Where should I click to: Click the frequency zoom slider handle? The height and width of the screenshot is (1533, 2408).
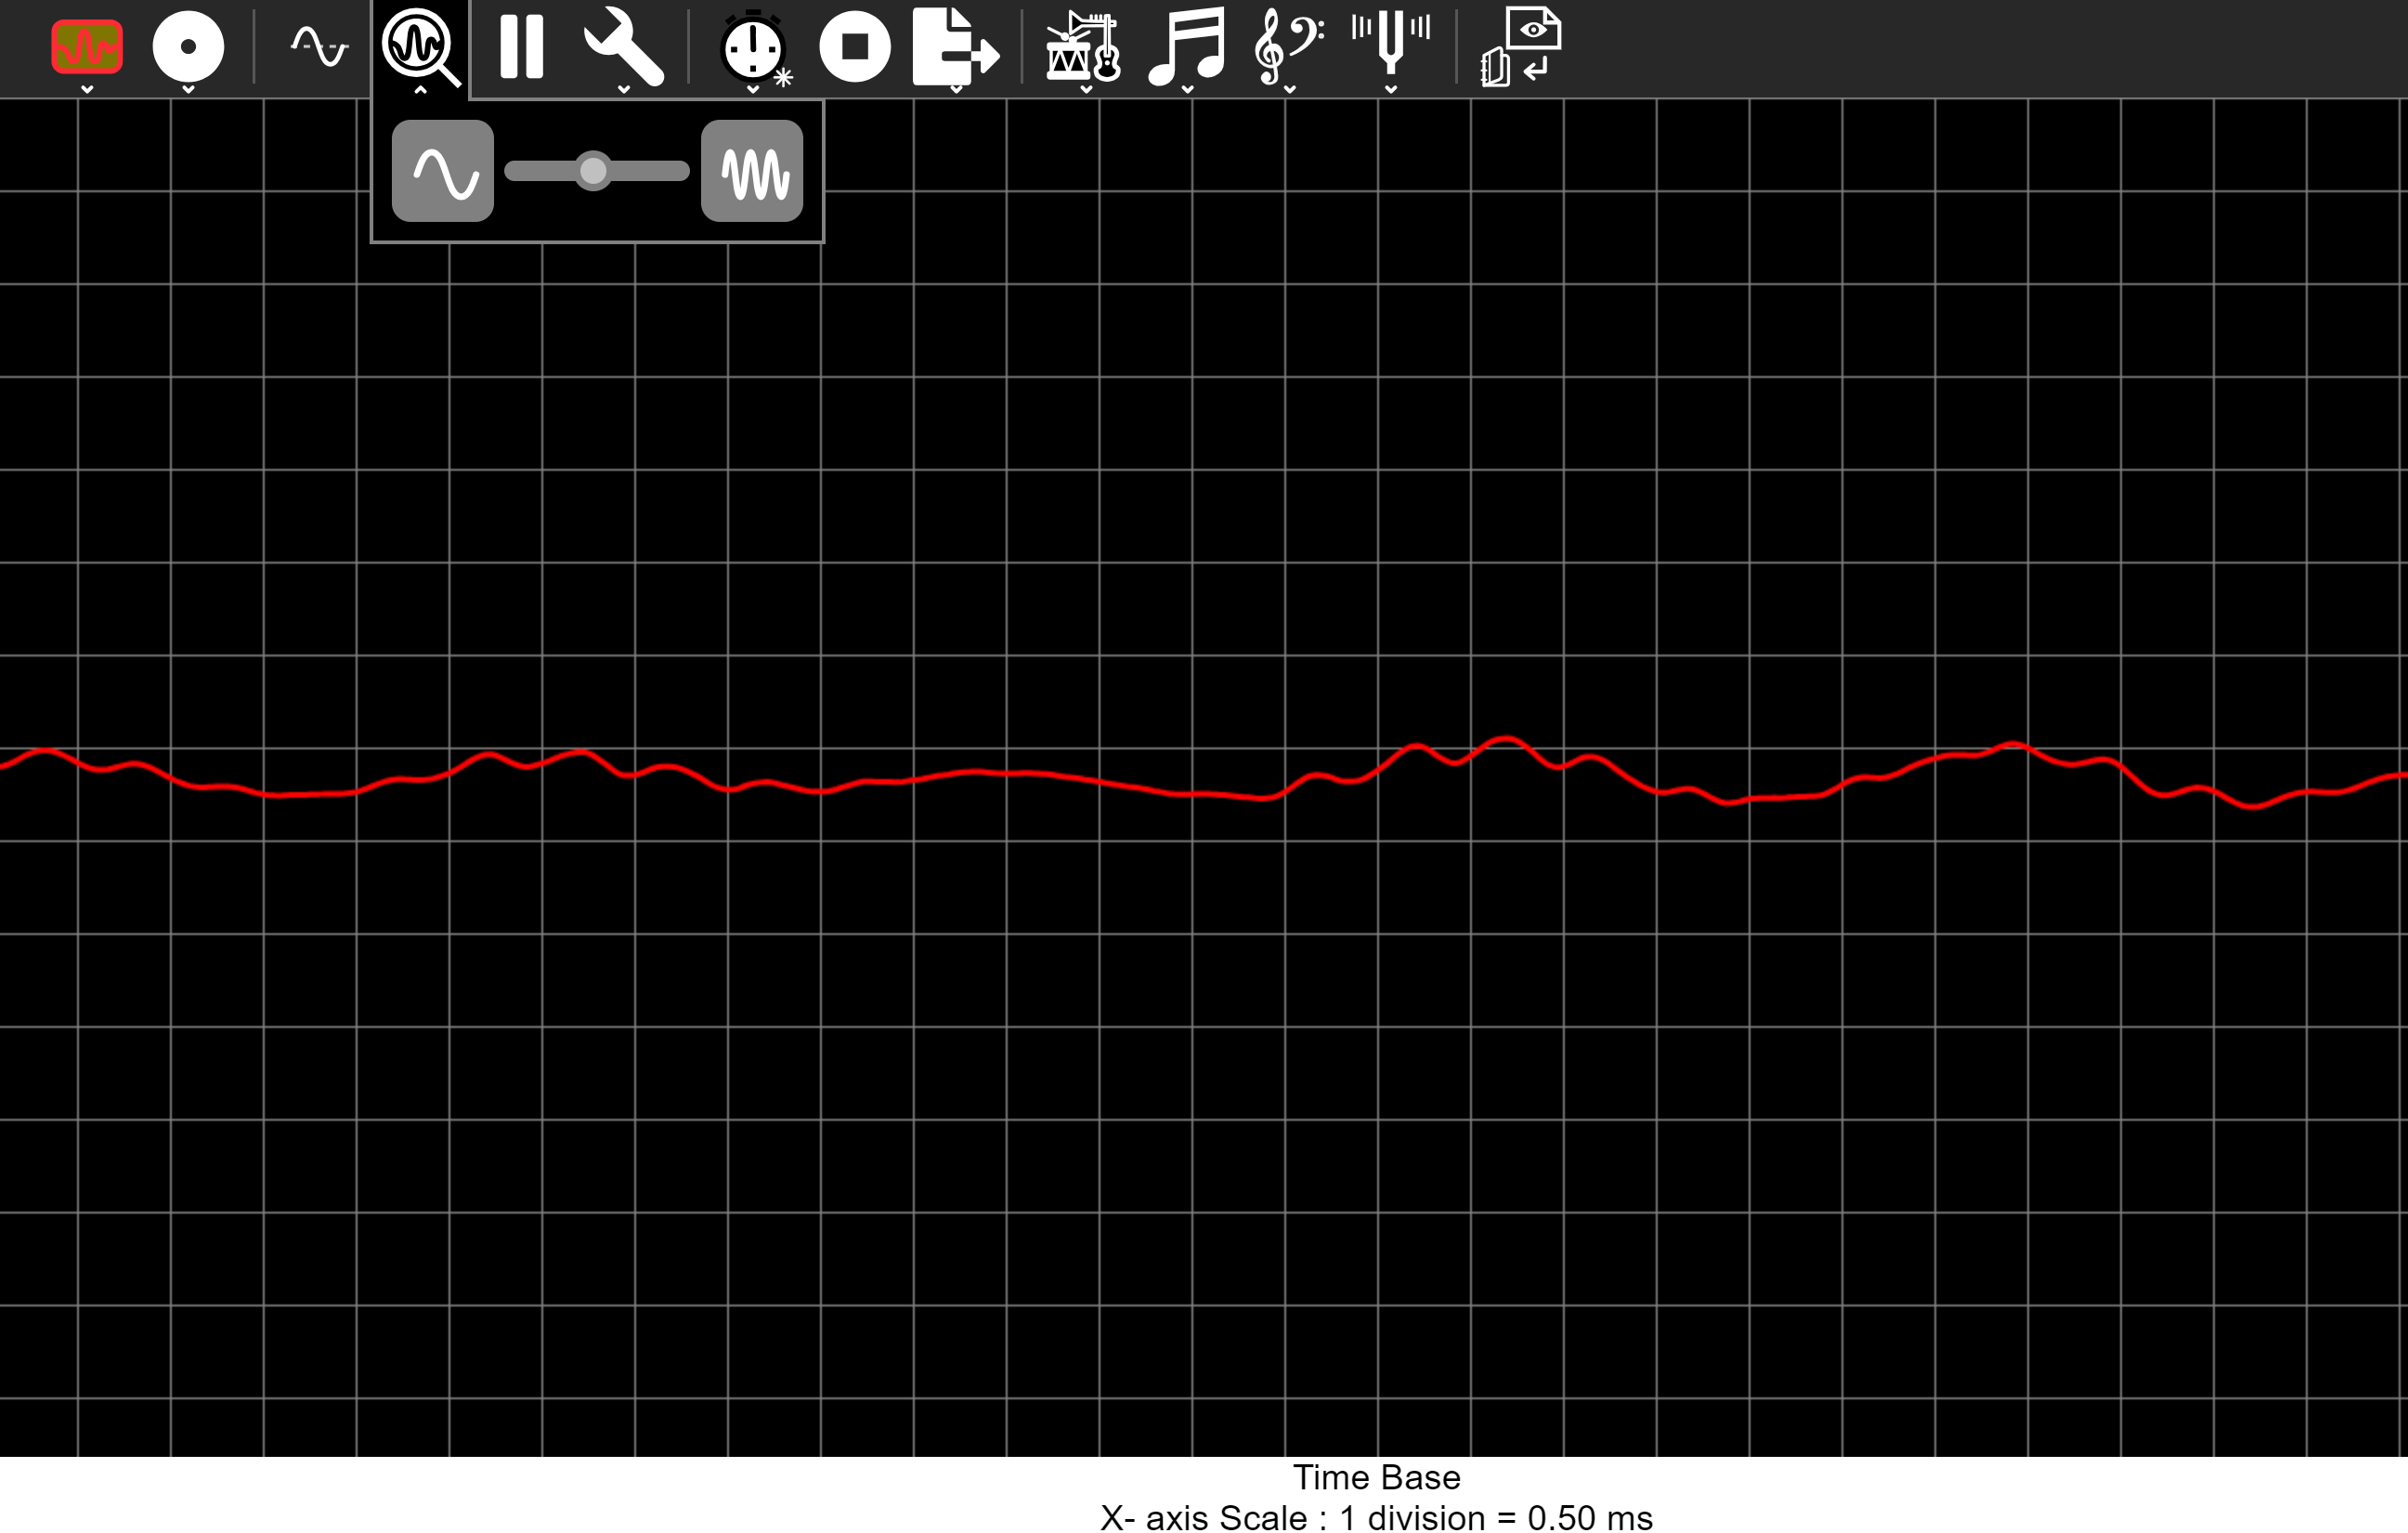593,171
